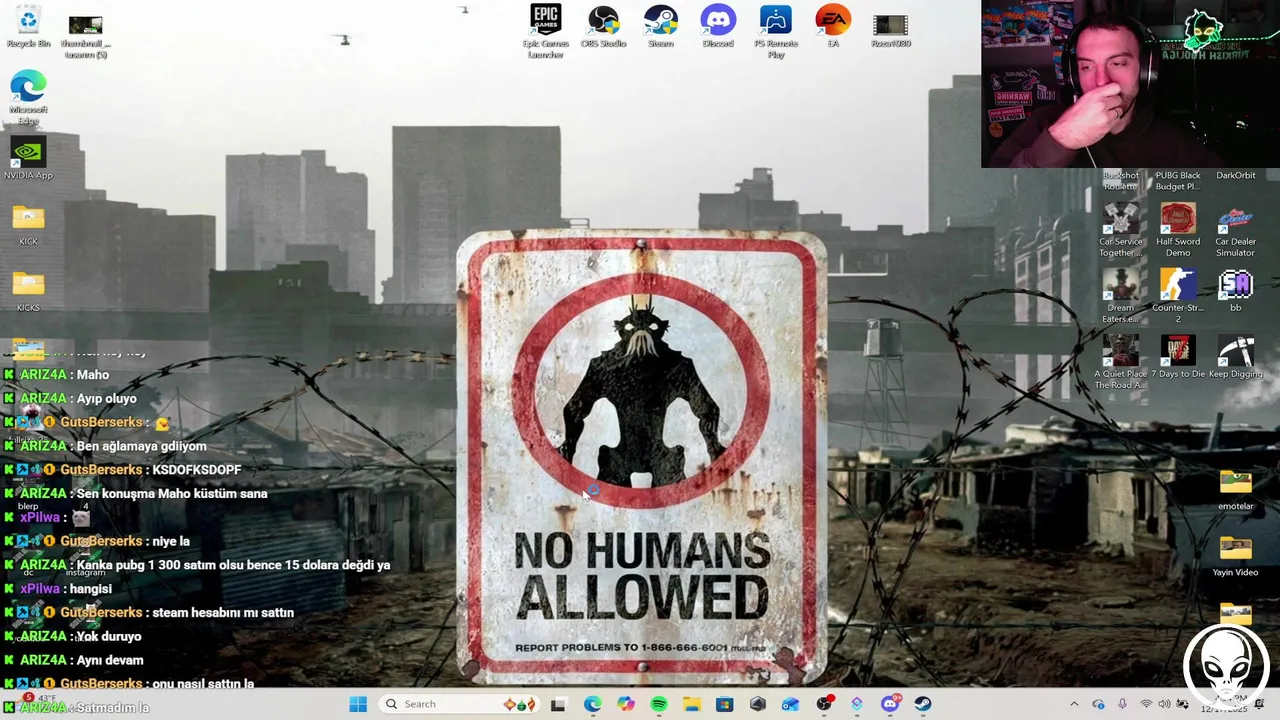Click the Buckshot Roulette shortcut label

(1121, 181)
